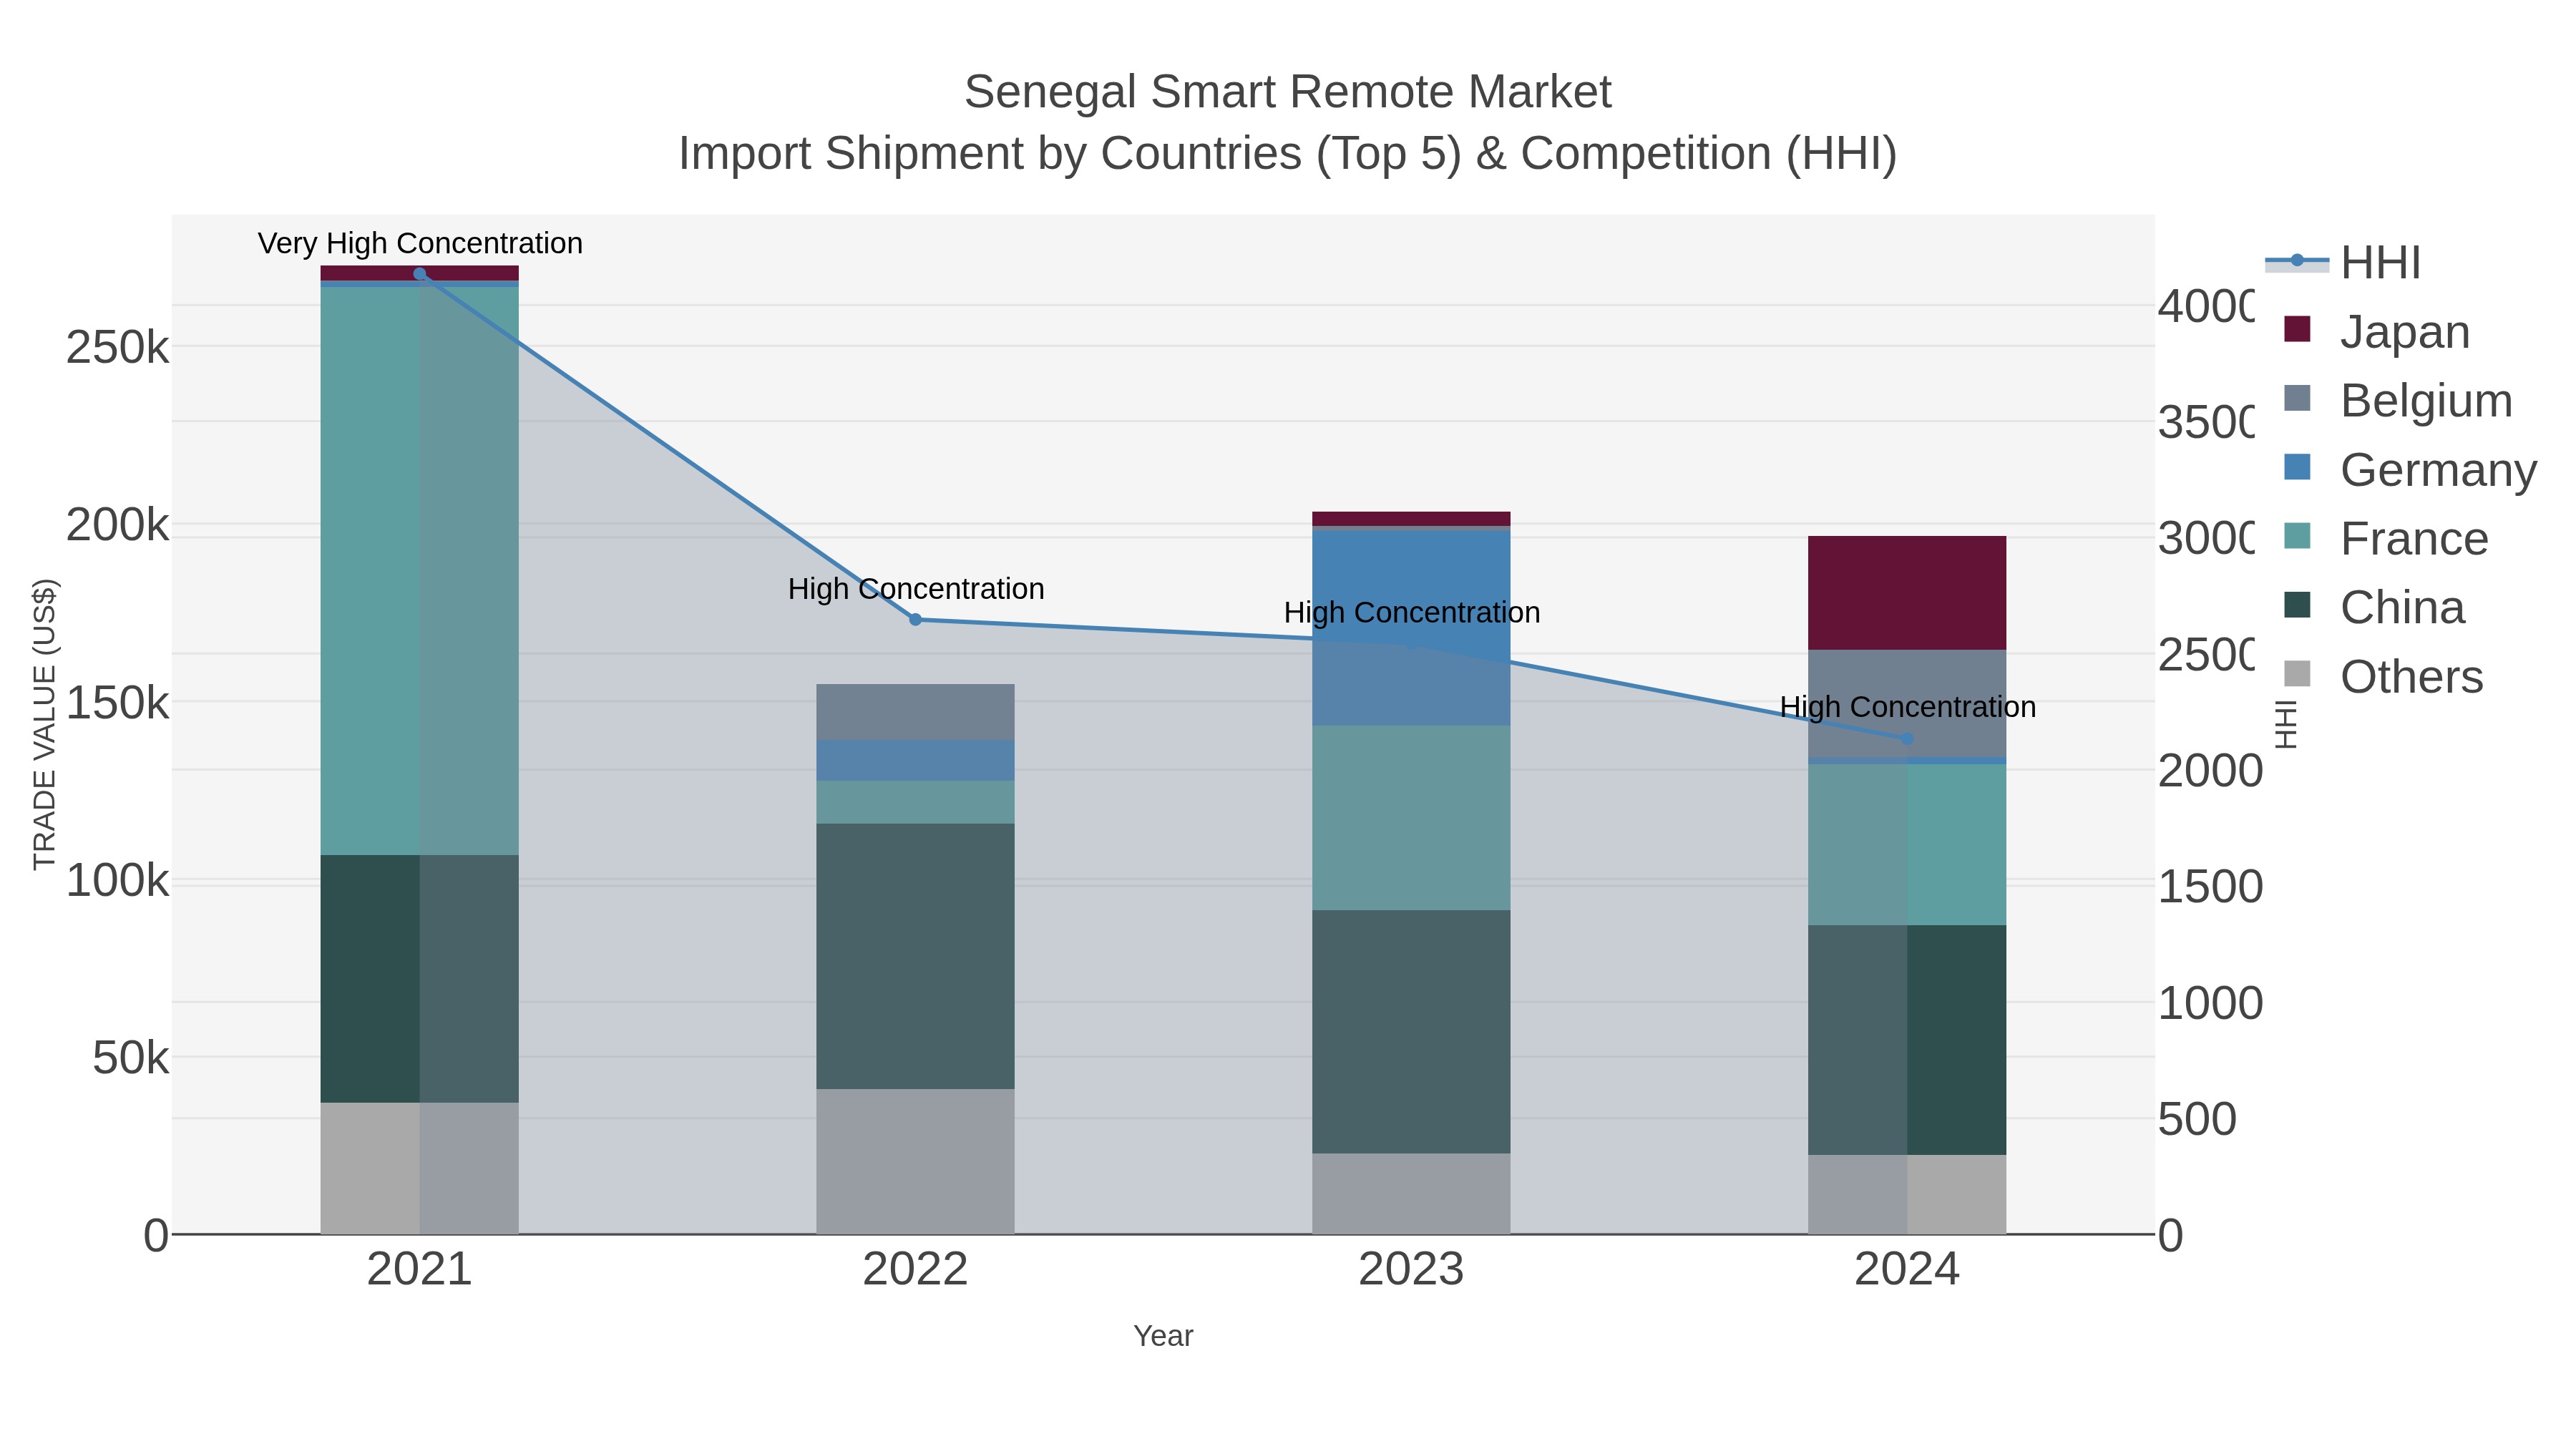Click the 2023 x-axis label
The image size is (2576, 1449).
tap(1411, 1270)
